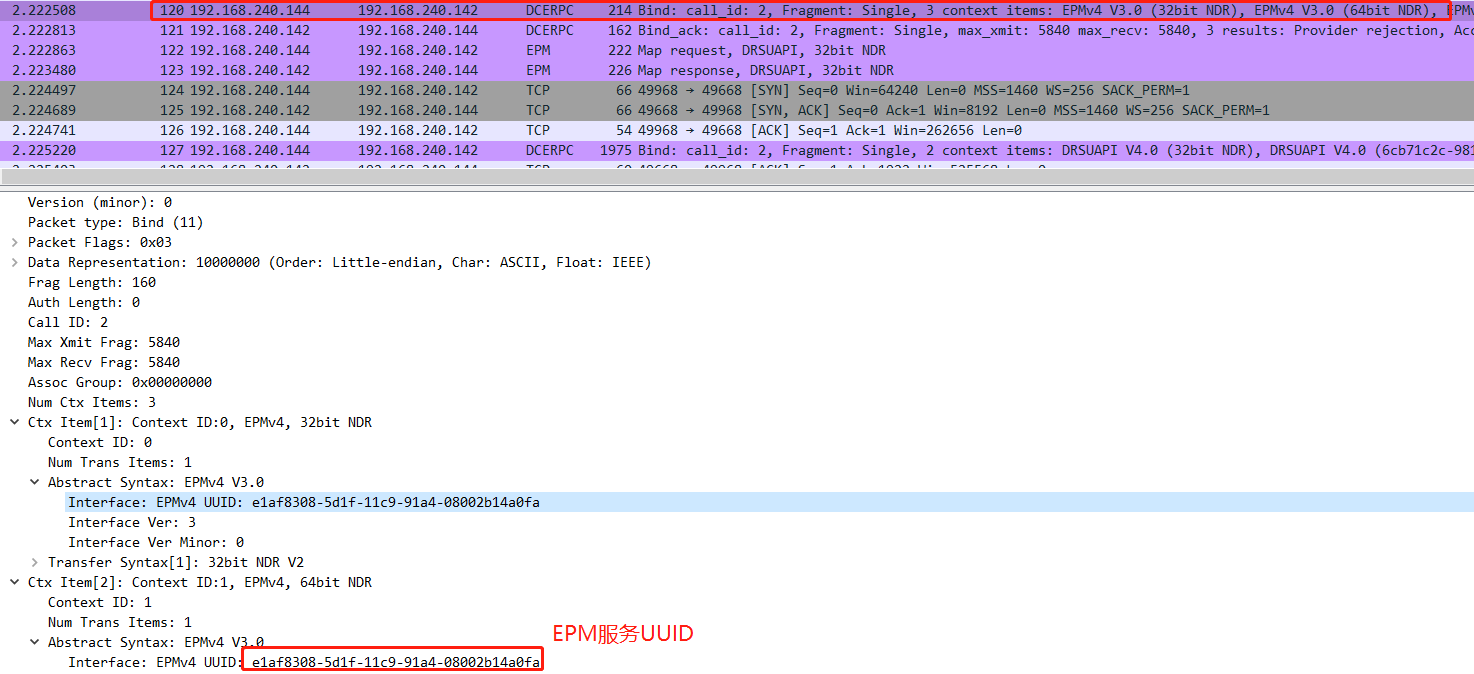Image resolution: width=1474 pixels, height=674 pixels.
Task: Collapse the Ctx Item[2] tree node
Action: click(14, 582)
